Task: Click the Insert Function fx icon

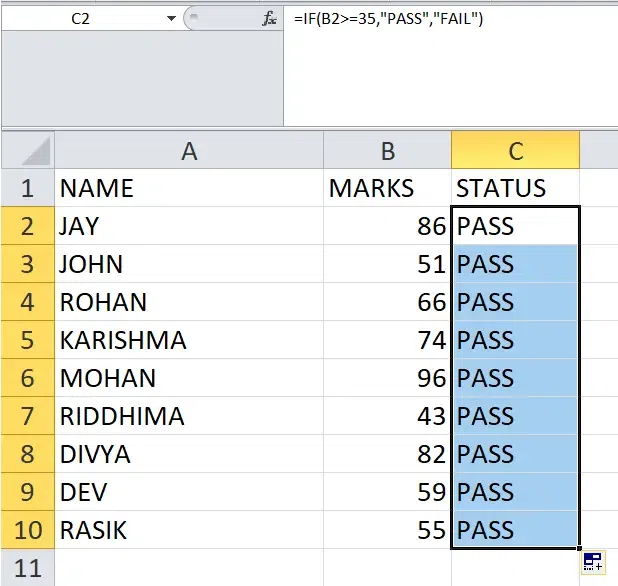Action: [270, 19]
